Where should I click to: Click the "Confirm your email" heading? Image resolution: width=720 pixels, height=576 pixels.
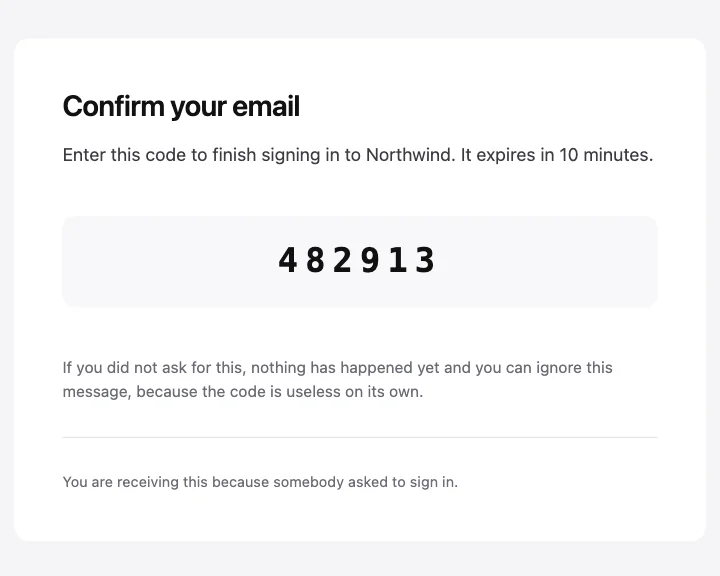[x=181, y=107]
